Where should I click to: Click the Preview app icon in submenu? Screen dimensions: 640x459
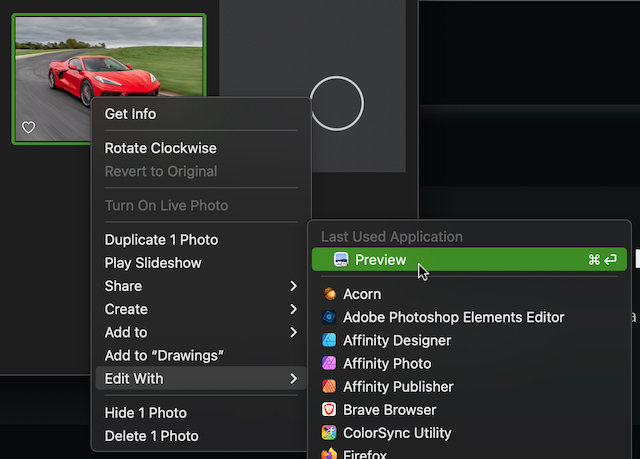tap(341, 259)
